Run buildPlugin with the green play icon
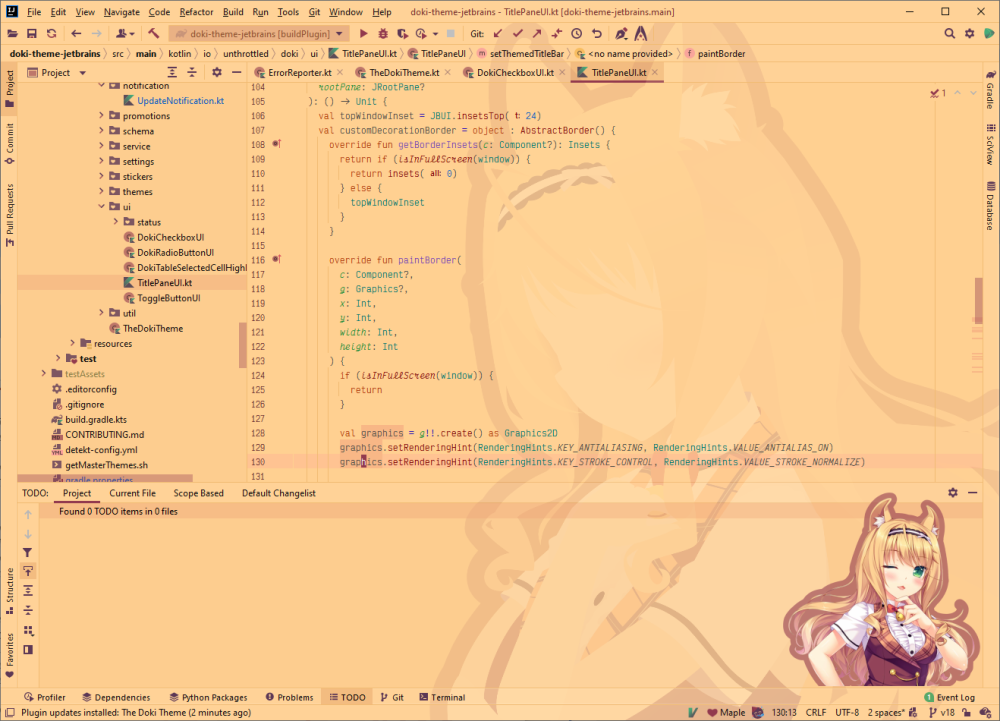 pyautogui.click(x=364, y=34)
